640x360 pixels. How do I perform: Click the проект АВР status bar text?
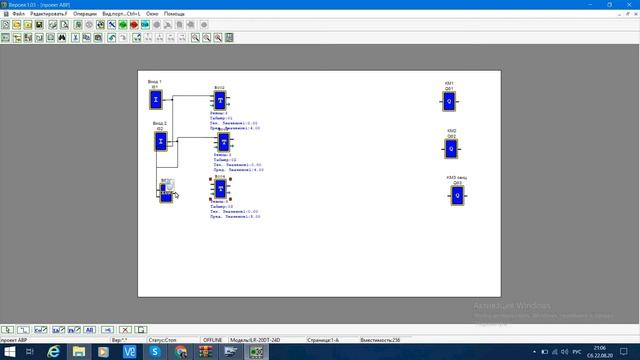click(13, 340)
